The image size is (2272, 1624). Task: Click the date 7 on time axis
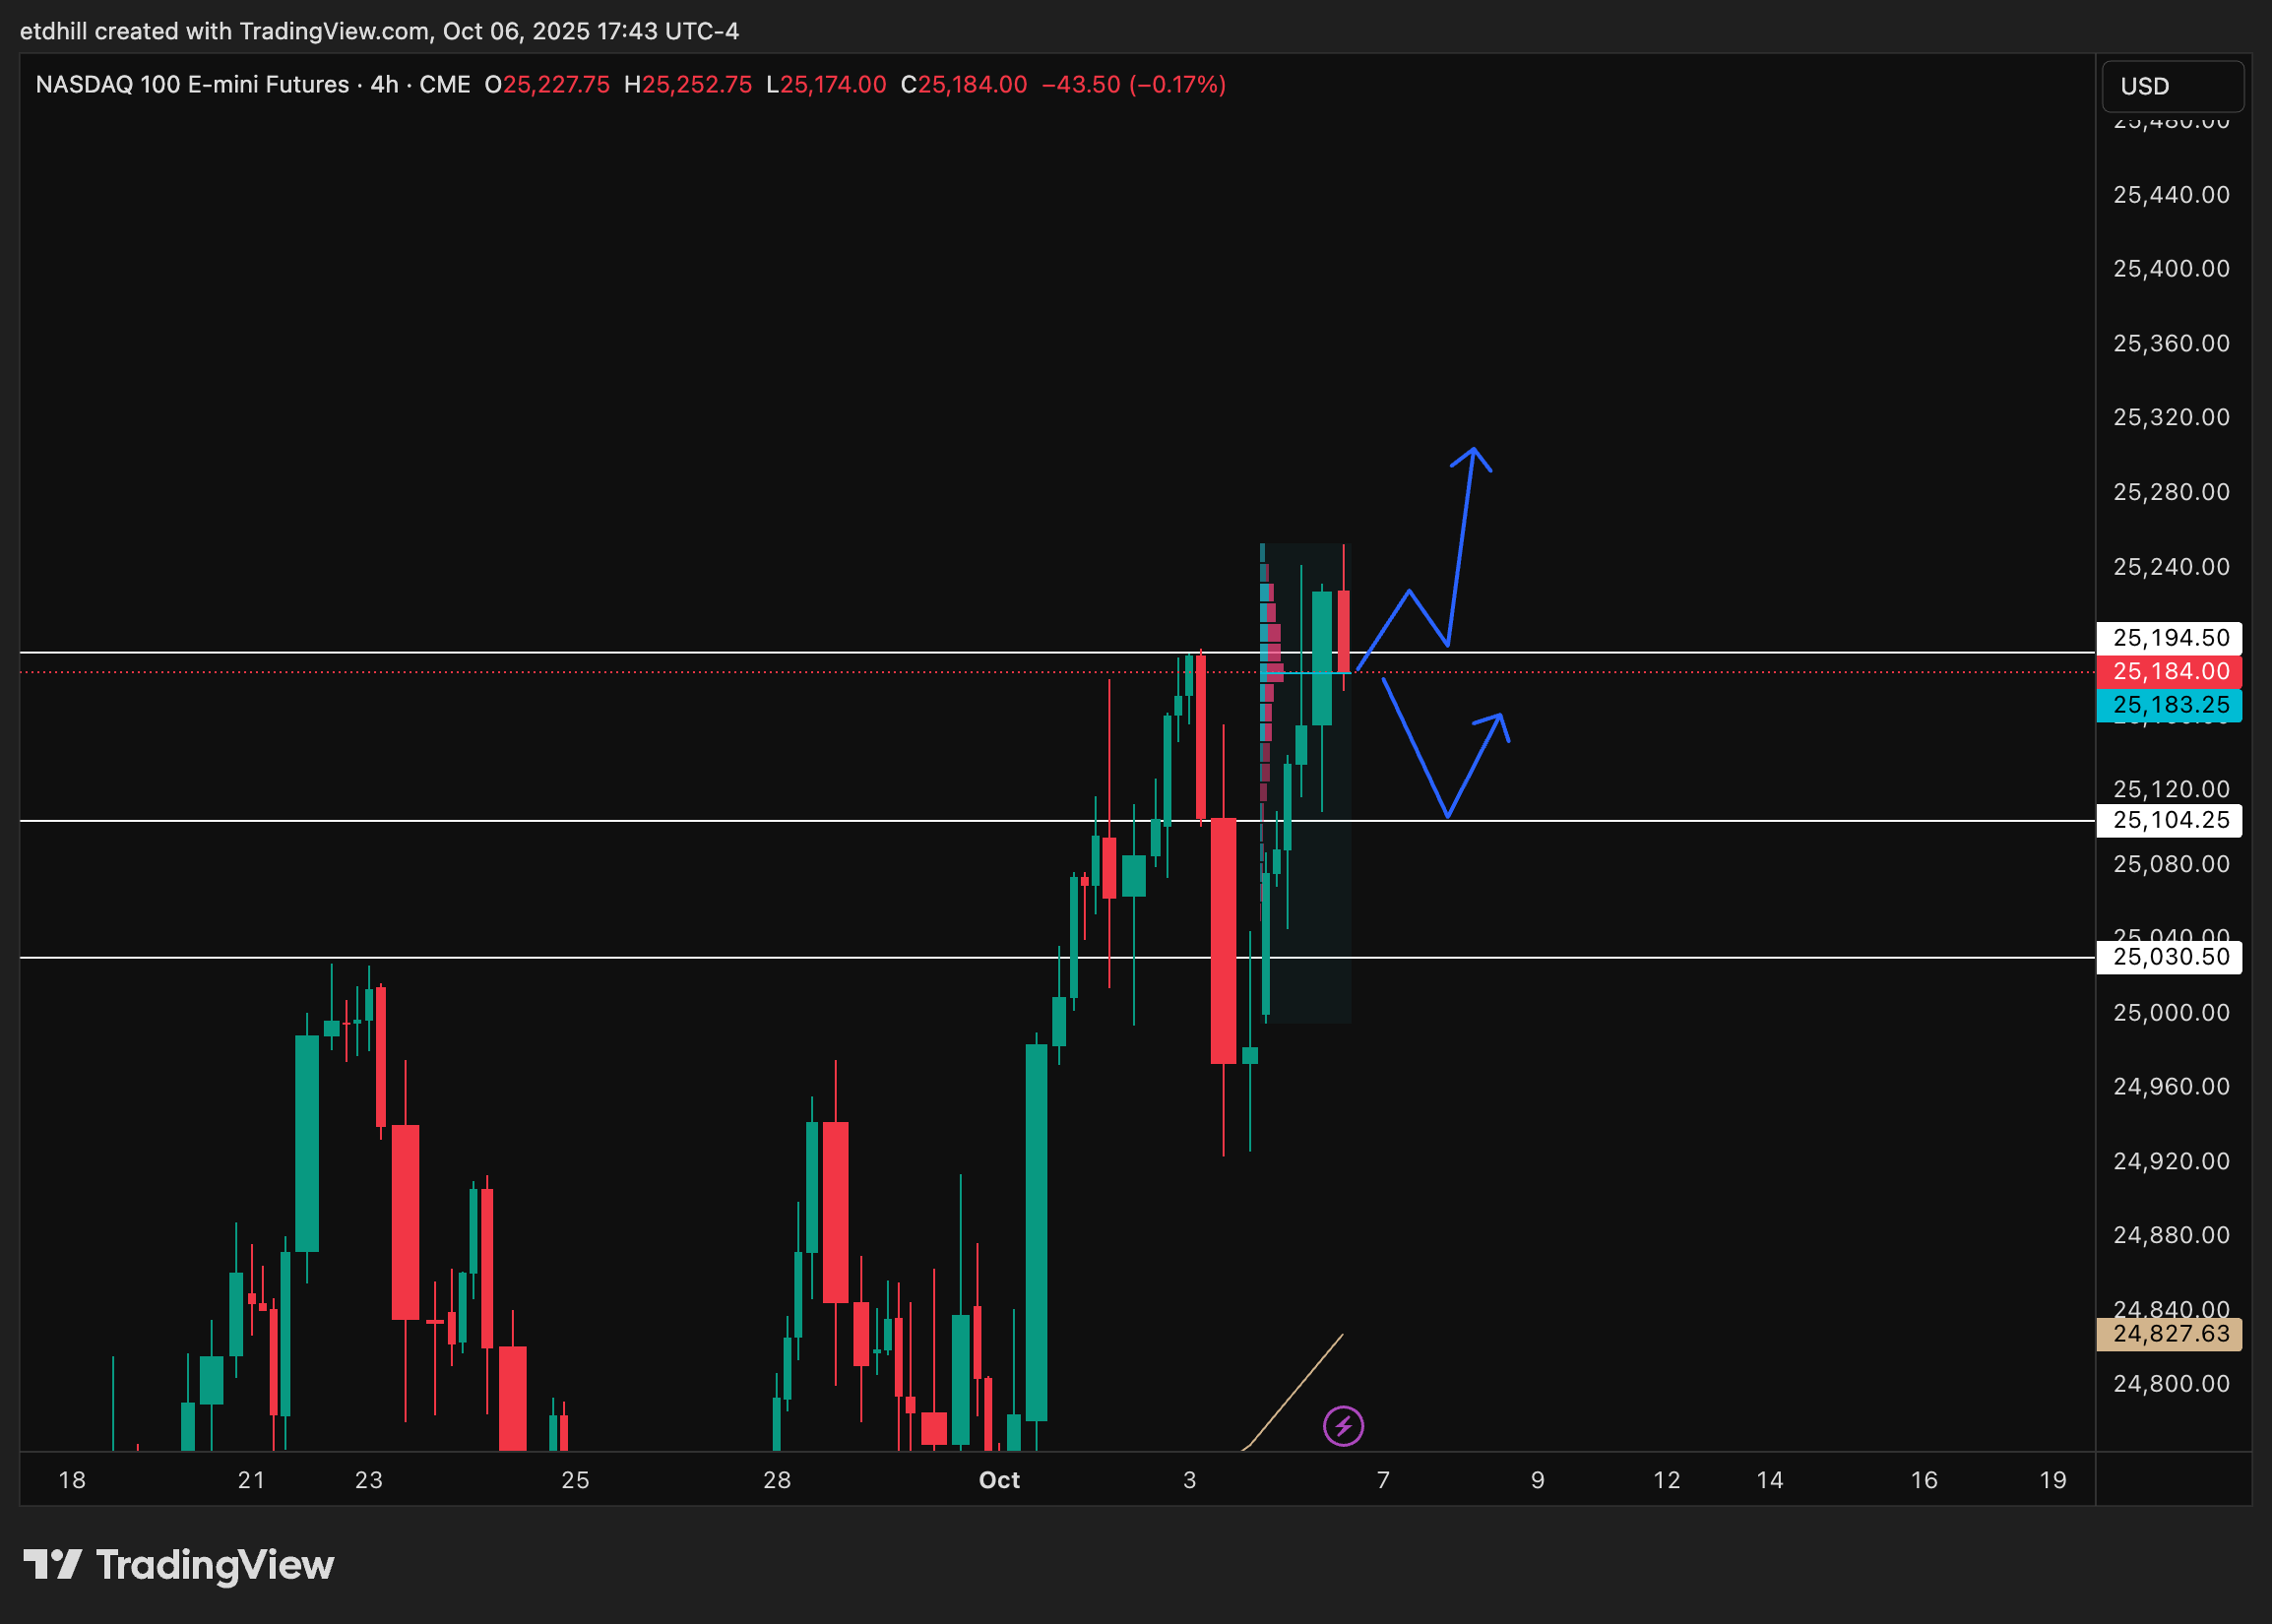[x=1383, y=1480]
